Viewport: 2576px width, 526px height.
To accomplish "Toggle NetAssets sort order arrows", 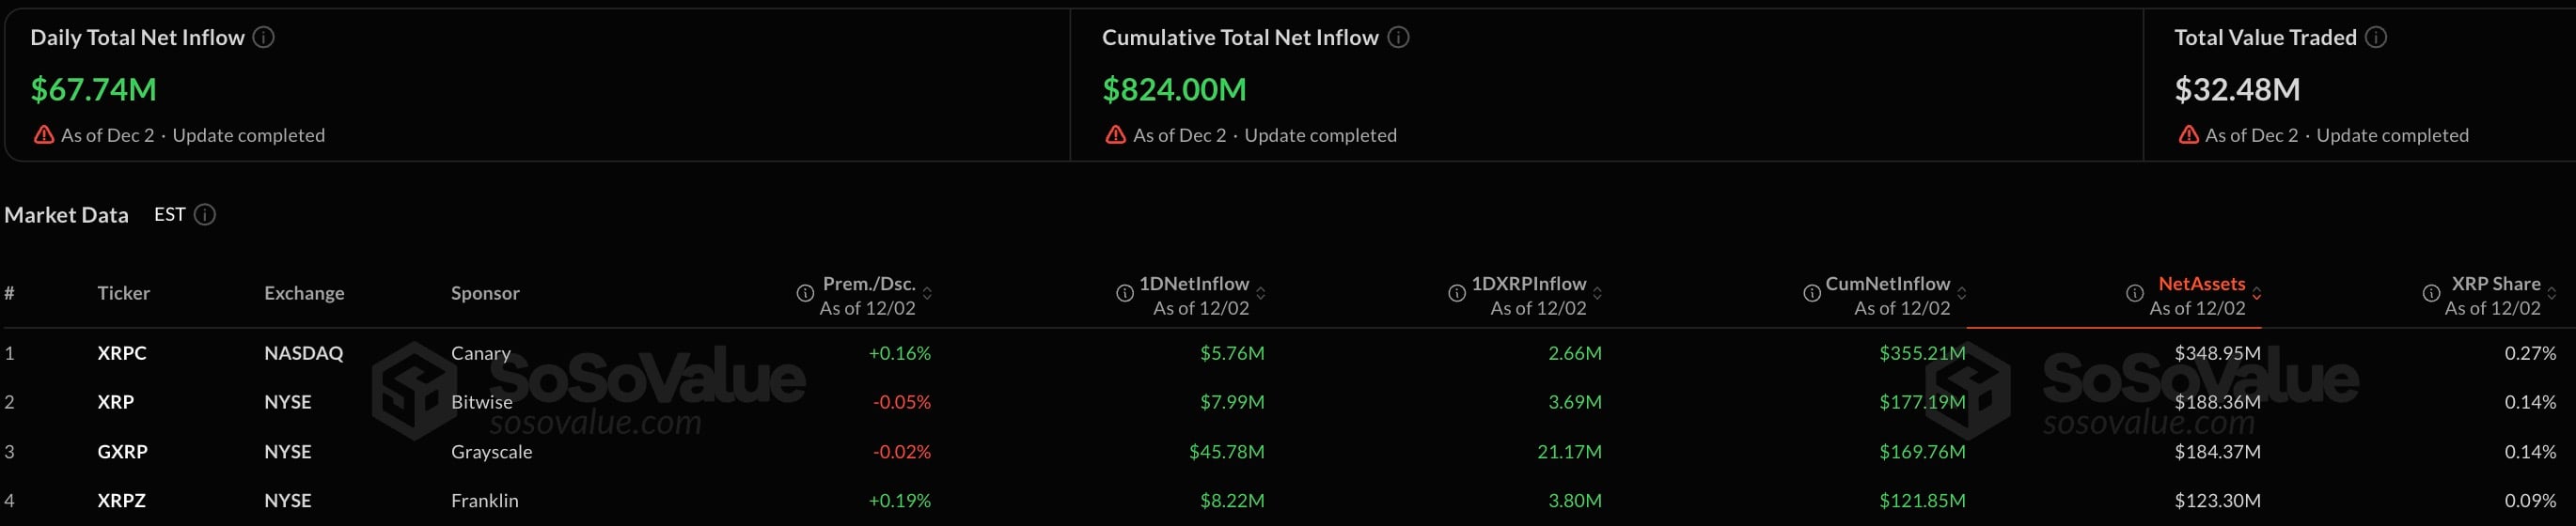I will (x=2257, y=293).
